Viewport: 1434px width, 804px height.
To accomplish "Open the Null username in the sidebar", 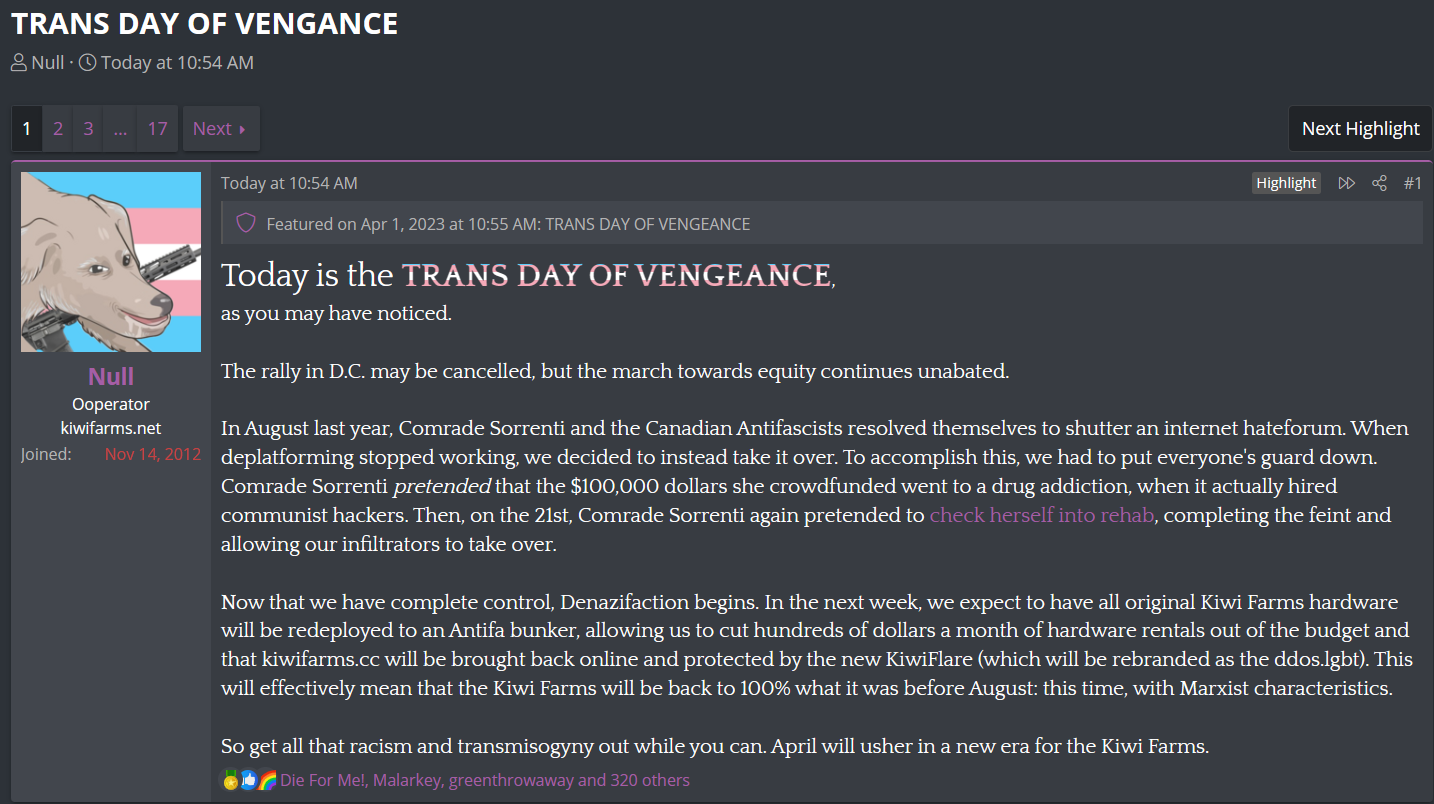I will 111,376.
